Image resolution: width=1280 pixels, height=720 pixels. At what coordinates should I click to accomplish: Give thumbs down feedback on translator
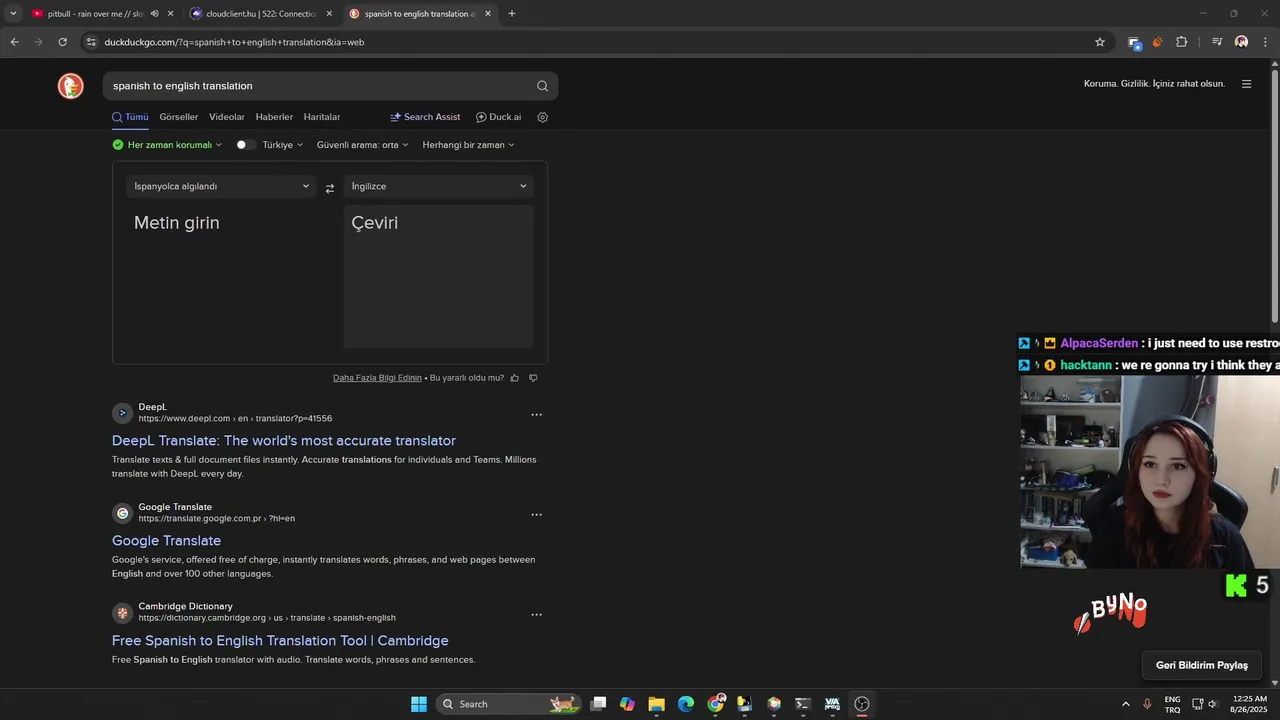pos(533,378)
